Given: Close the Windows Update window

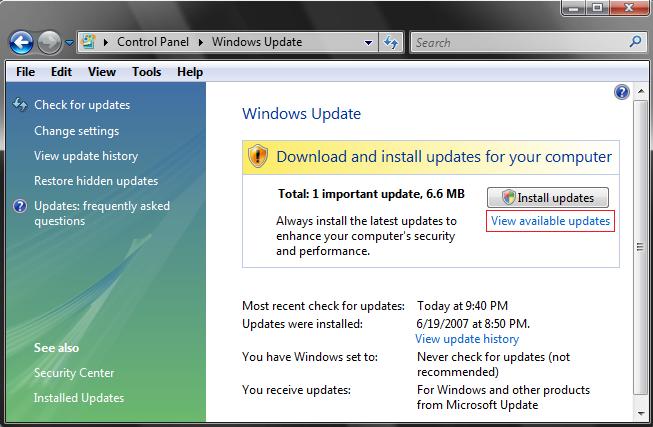Looking at the screenshot, I should 629,7.
